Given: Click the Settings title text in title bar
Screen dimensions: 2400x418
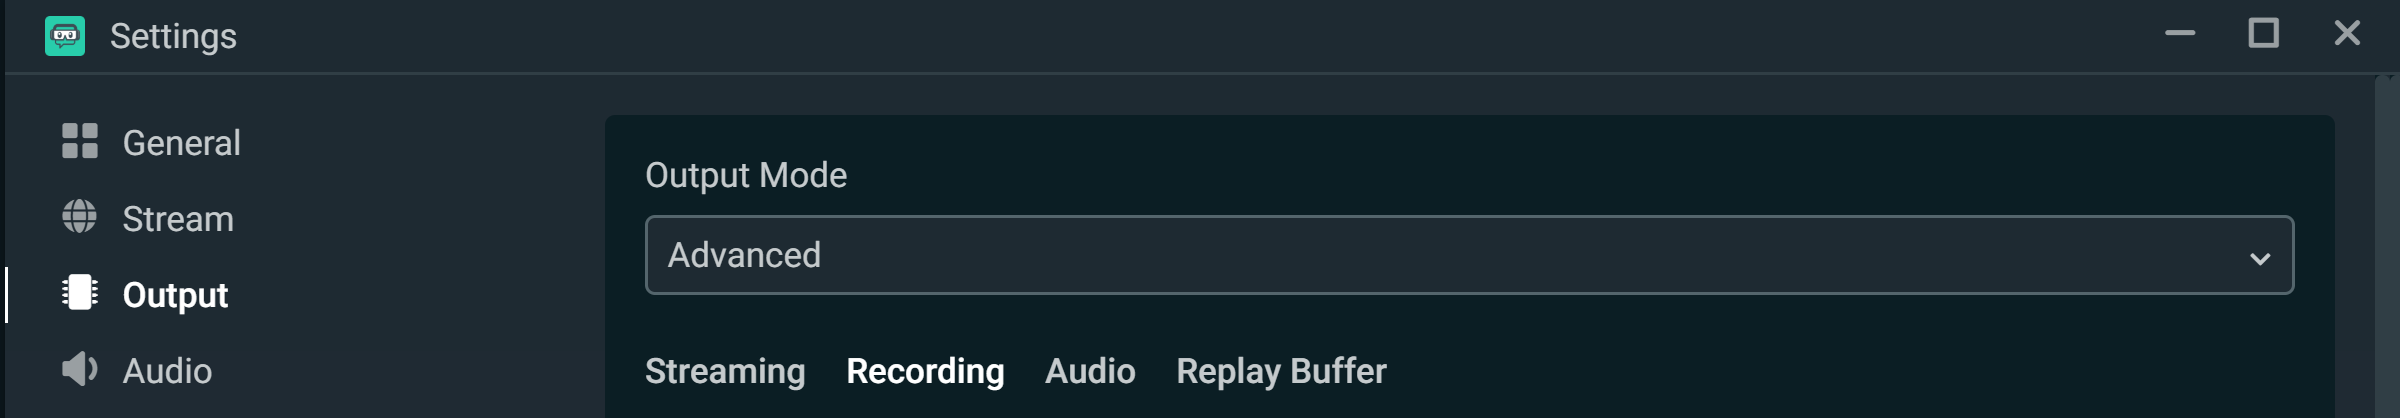Looking at the screenshot, I should (x=173, y=36).
